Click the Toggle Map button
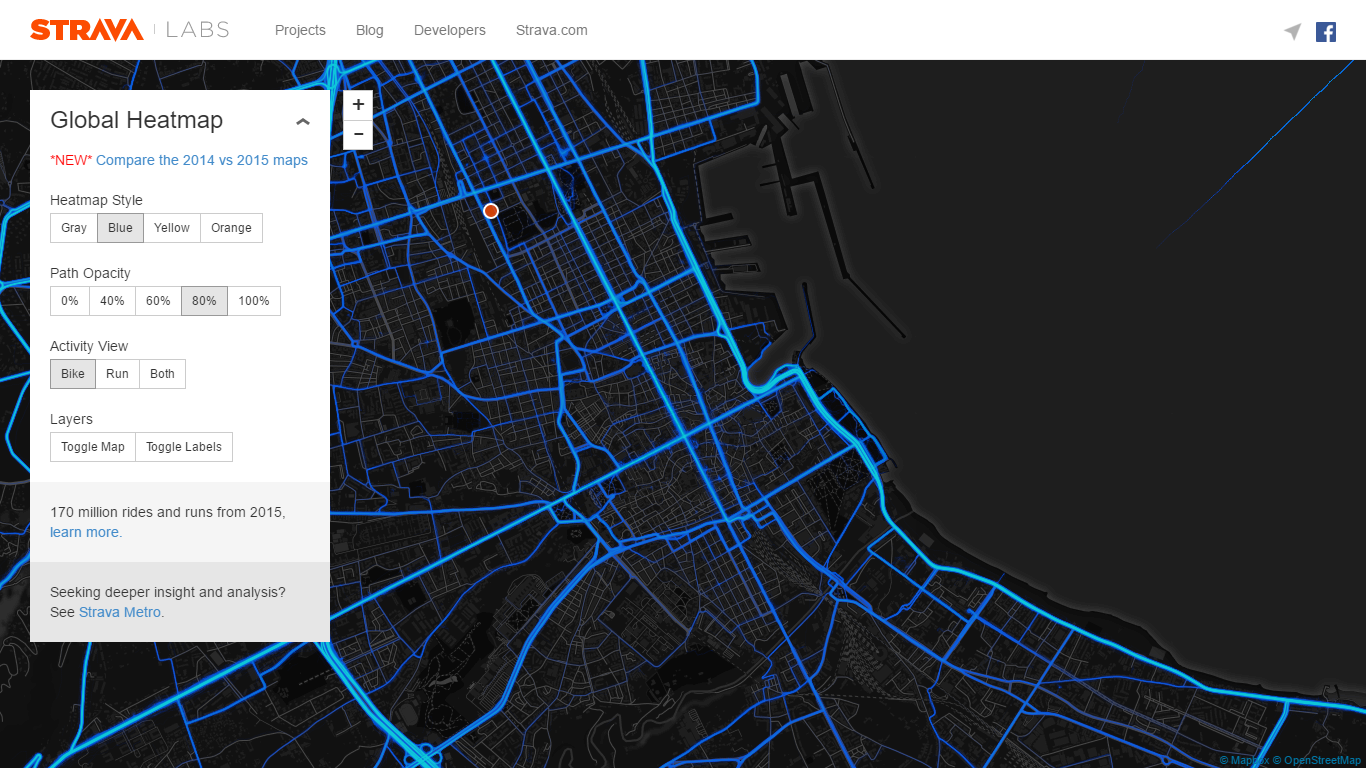The height and width of the screenshot is (768, 1366). click(x=93, y=447)
